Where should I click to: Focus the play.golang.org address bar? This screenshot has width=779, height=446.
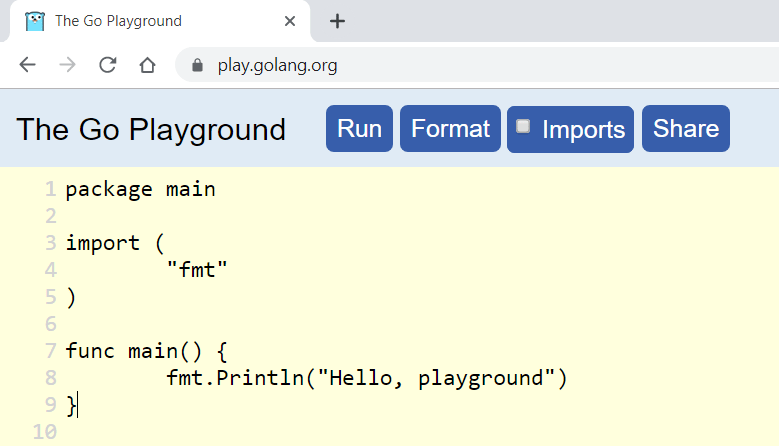click(x=400, y=66)
